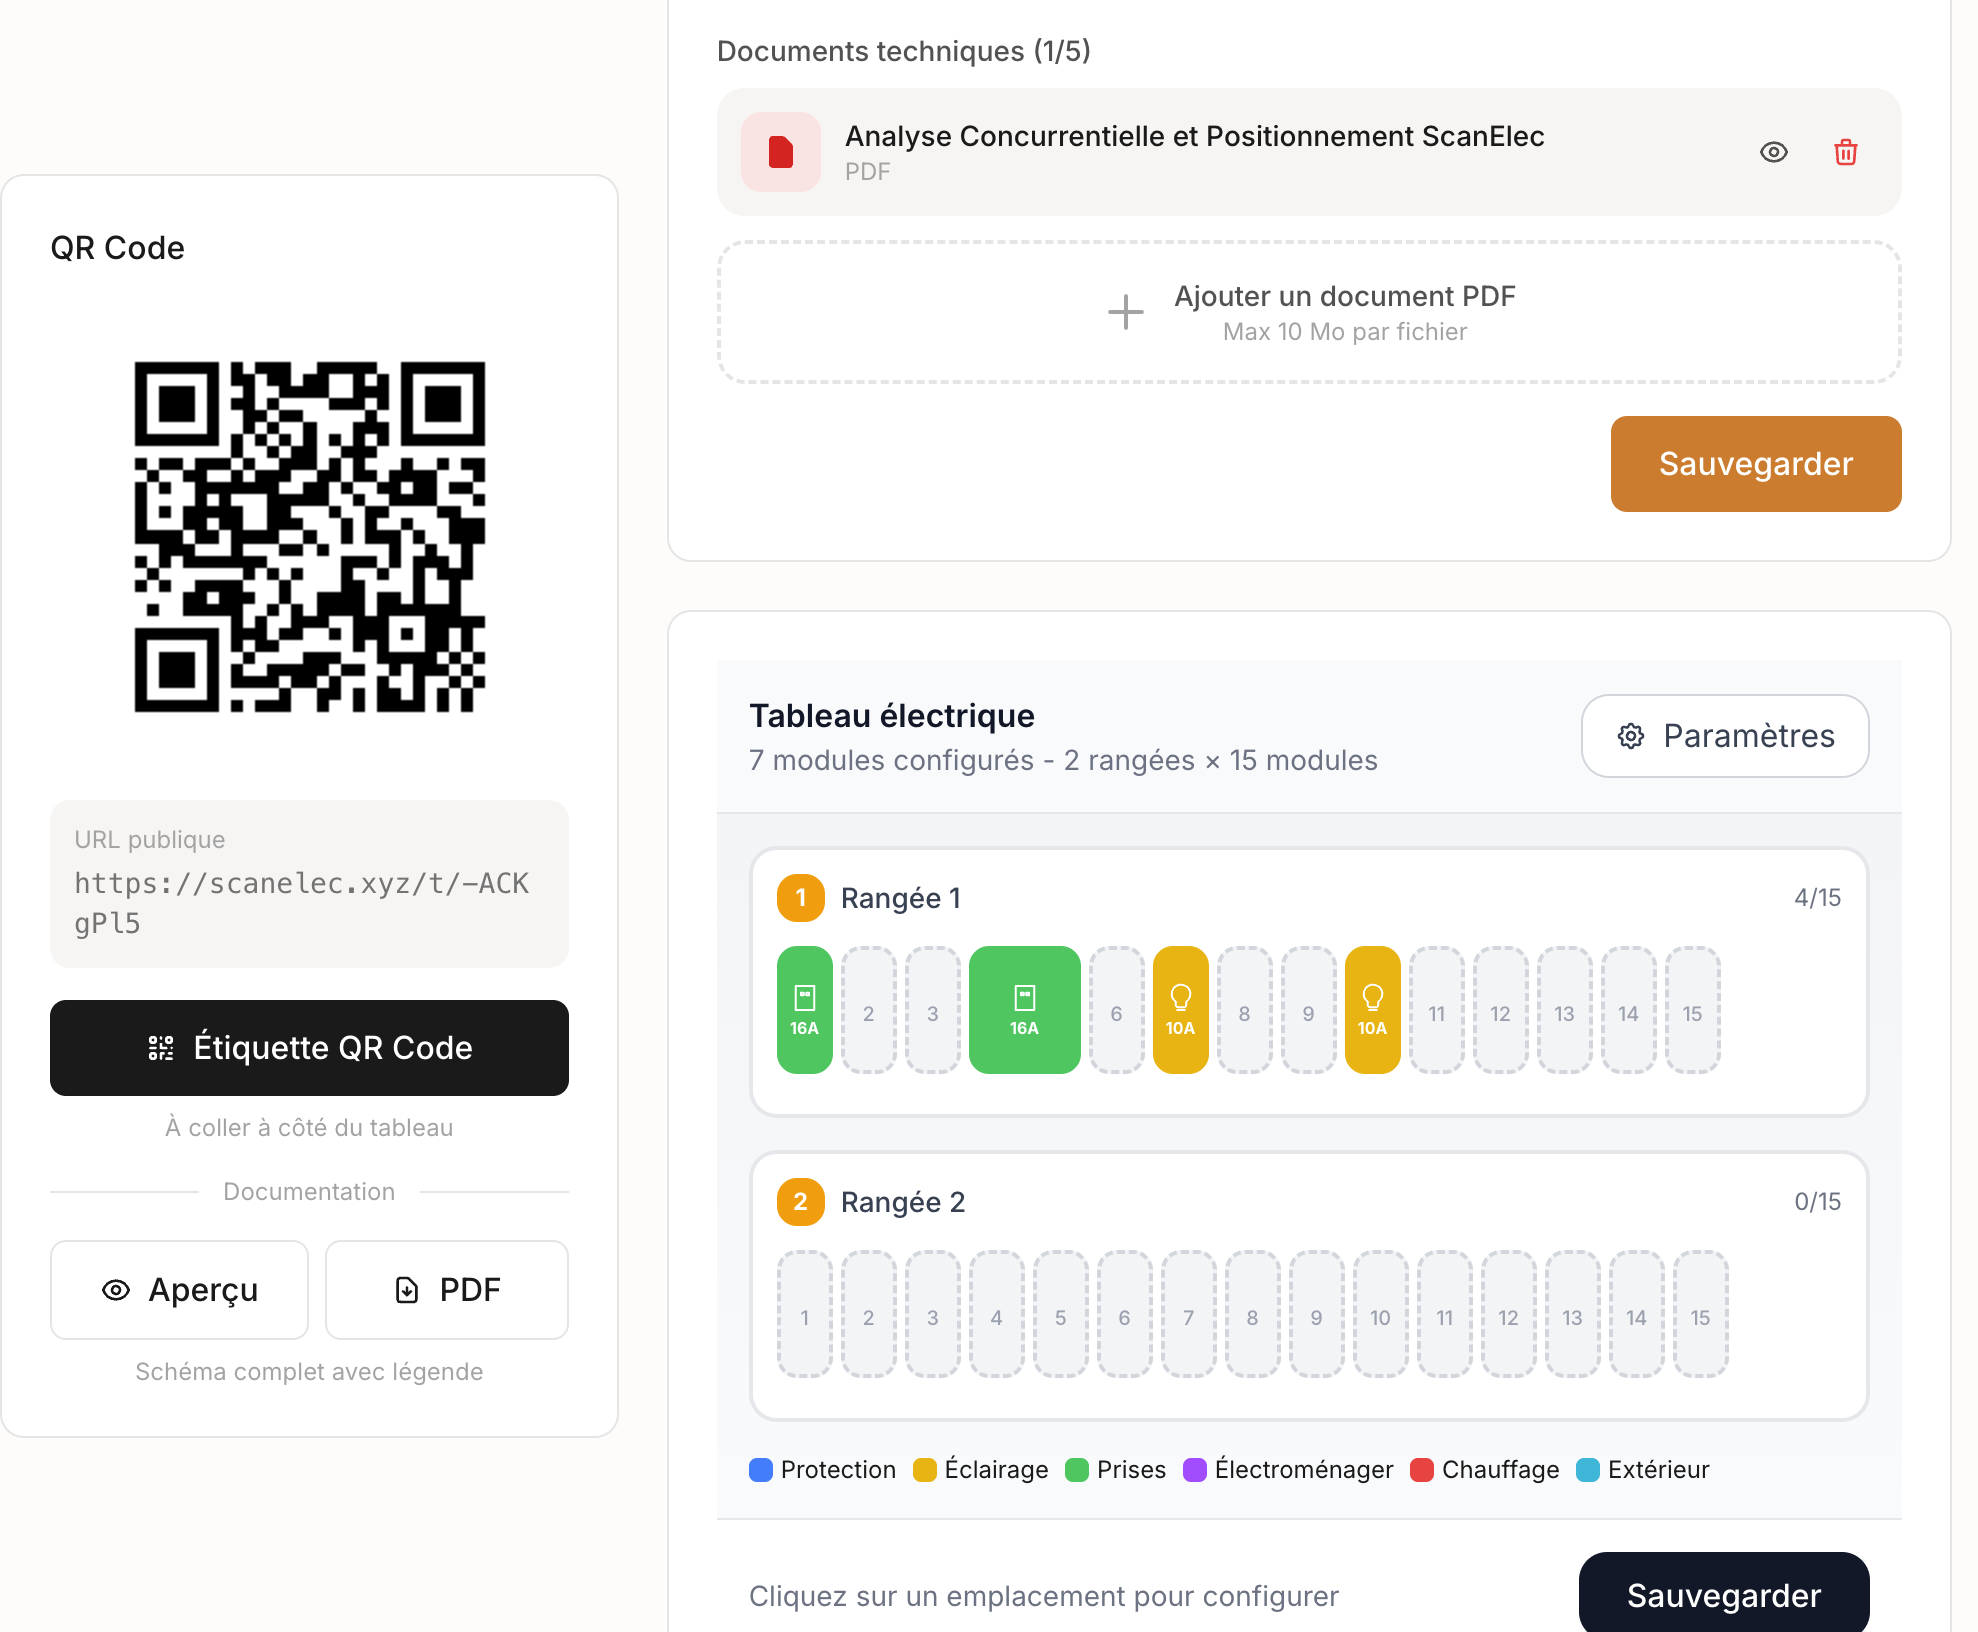Viewport: 1978px width, 1632px height.
Task: Open the Aperçu documentation preview
Action: [179, 1290]
